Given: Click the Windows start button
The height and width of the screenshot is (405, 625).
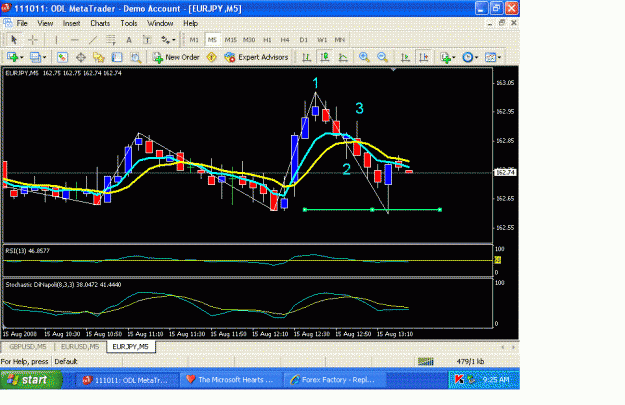Looking at the screenshot, I should point(31,379).
